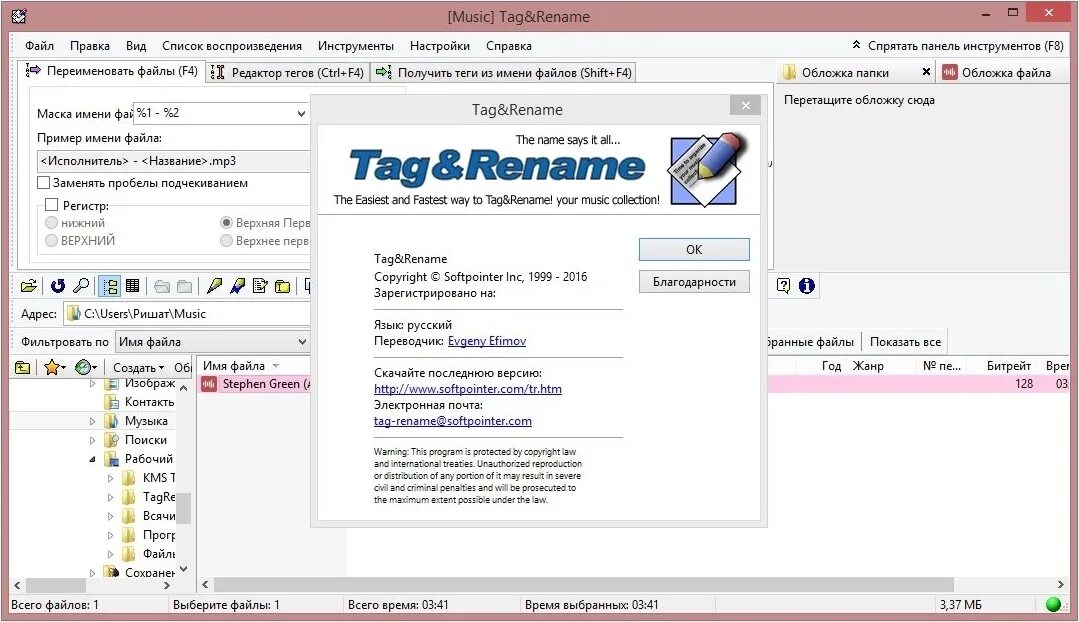Expand the KMS folder node
The width and height of the screenshot is (1079, 622).
pyautogui.click(x=110, y=478)
